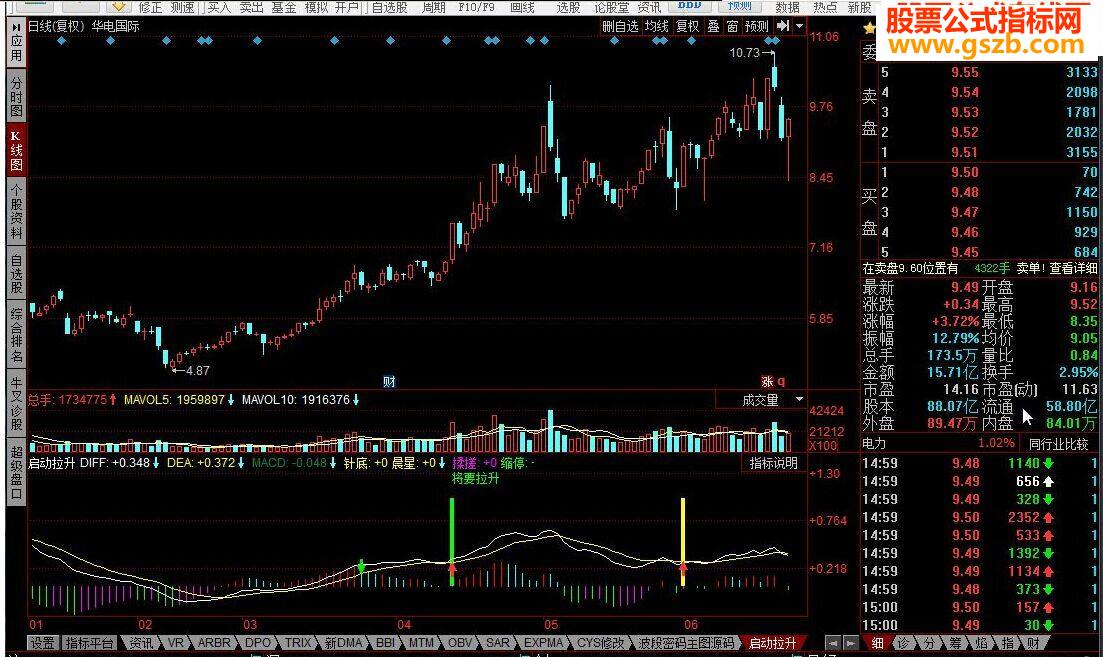Click 预测 button above chart
Viewport: 1103px width, 657px height.
click(756, 26)
